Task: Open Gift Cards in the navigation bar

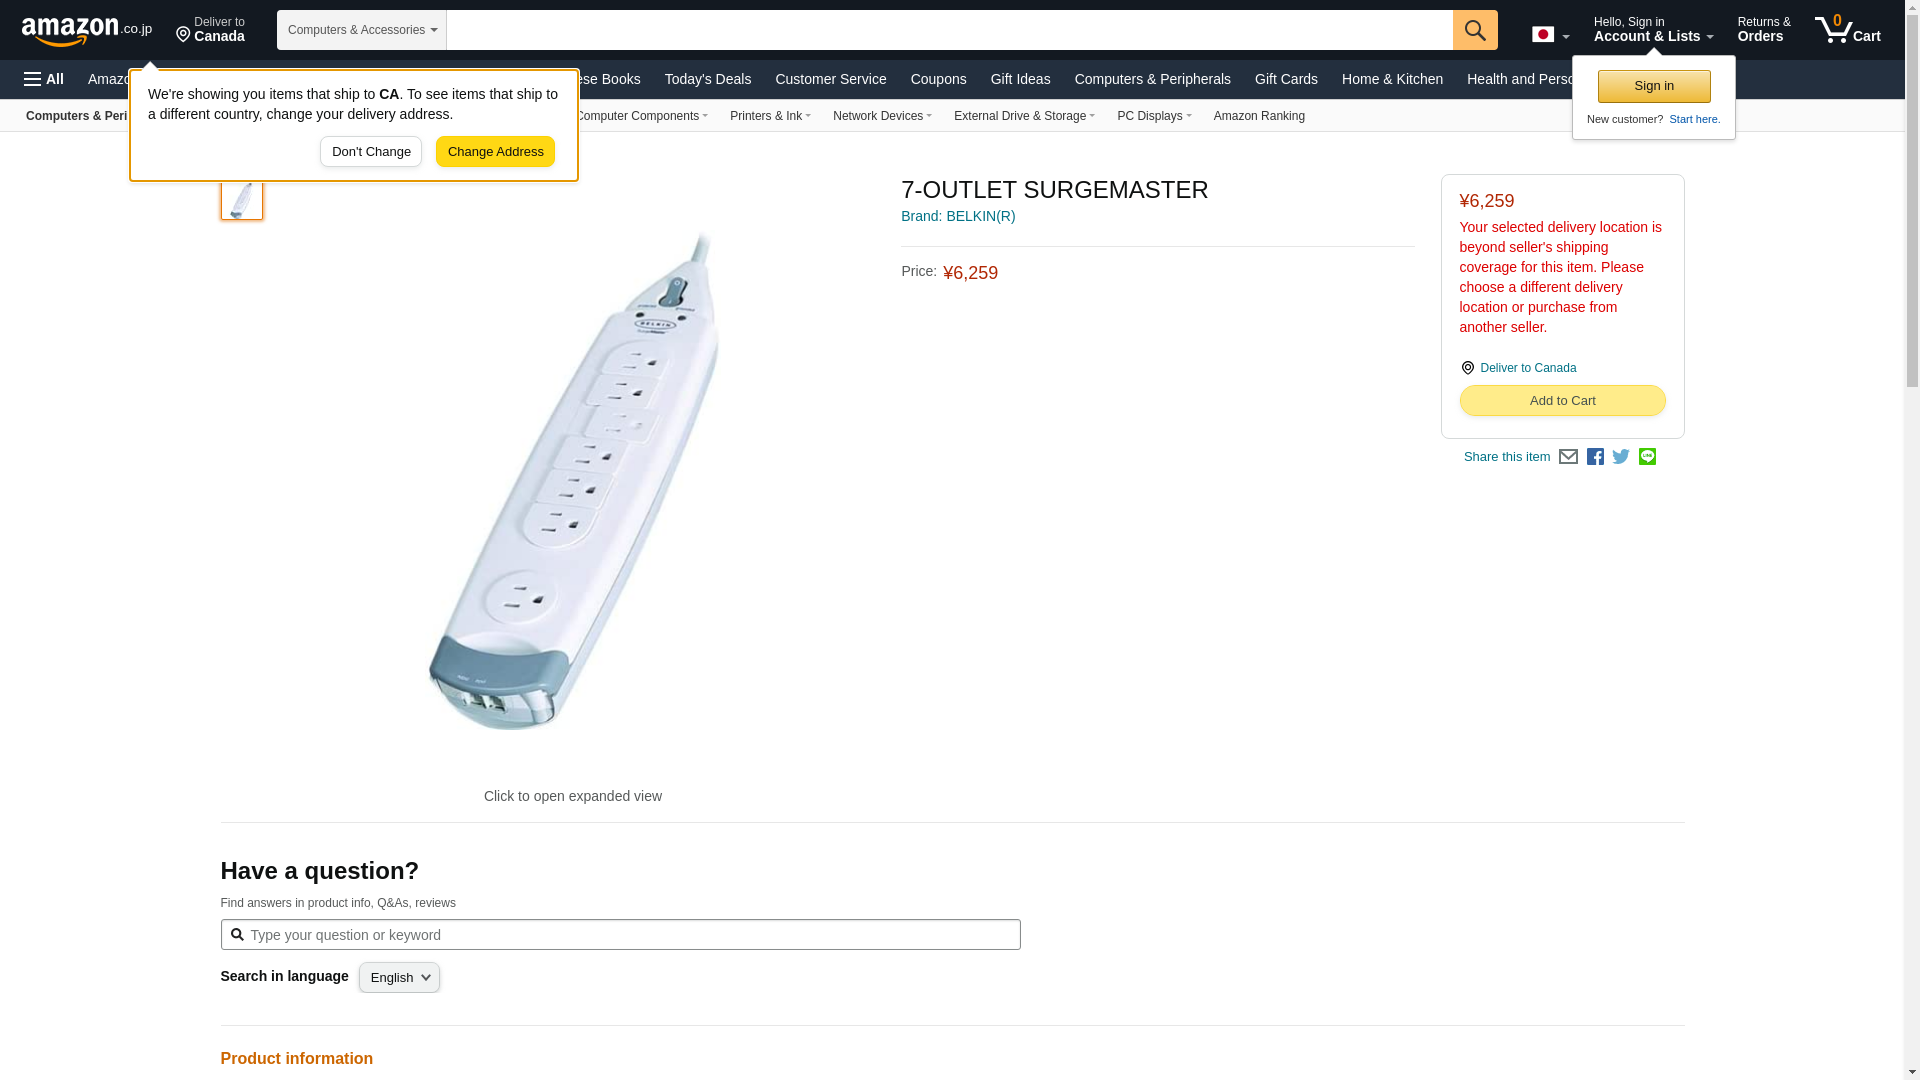Action: [1286, 79]
